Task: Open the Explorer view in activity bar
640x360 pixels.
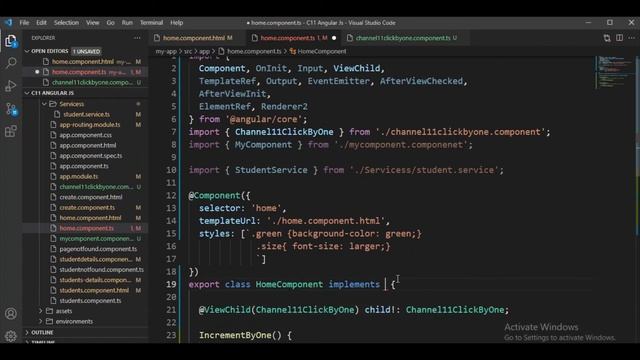Action: click(11, 41)
